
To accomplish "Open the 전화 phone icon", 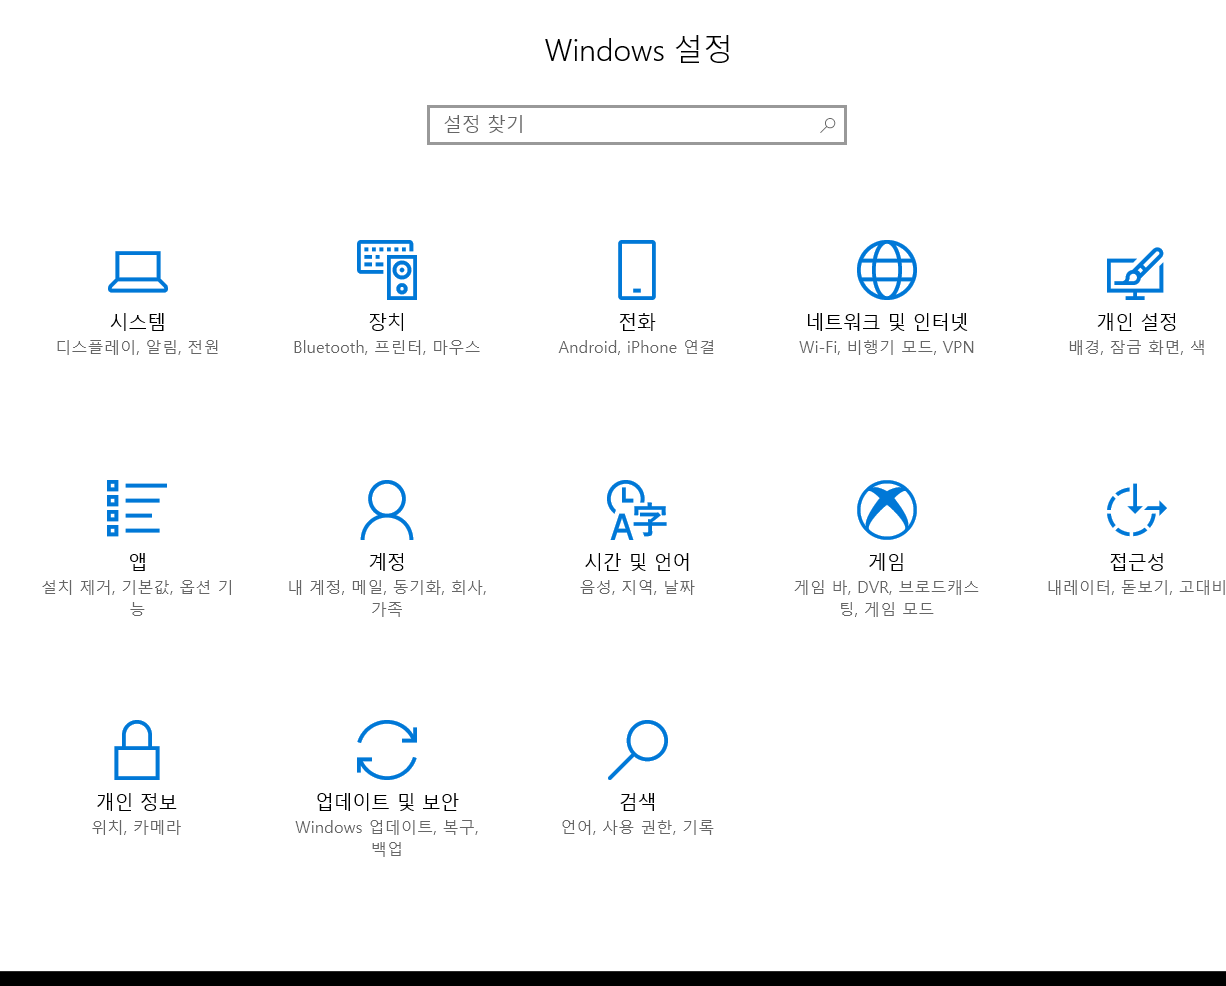I will [637, 270].
